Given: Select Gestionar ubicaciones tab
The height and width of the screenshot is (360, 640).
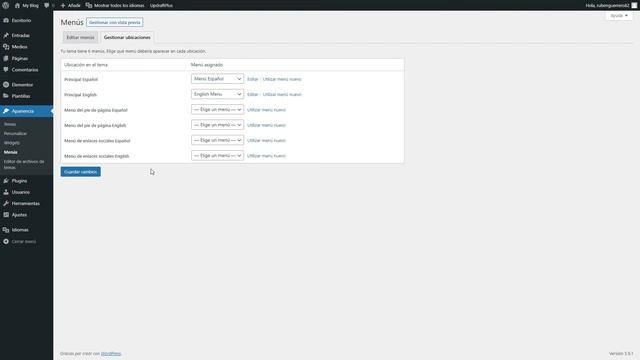Looking at the screenshot, I should 127,37.
